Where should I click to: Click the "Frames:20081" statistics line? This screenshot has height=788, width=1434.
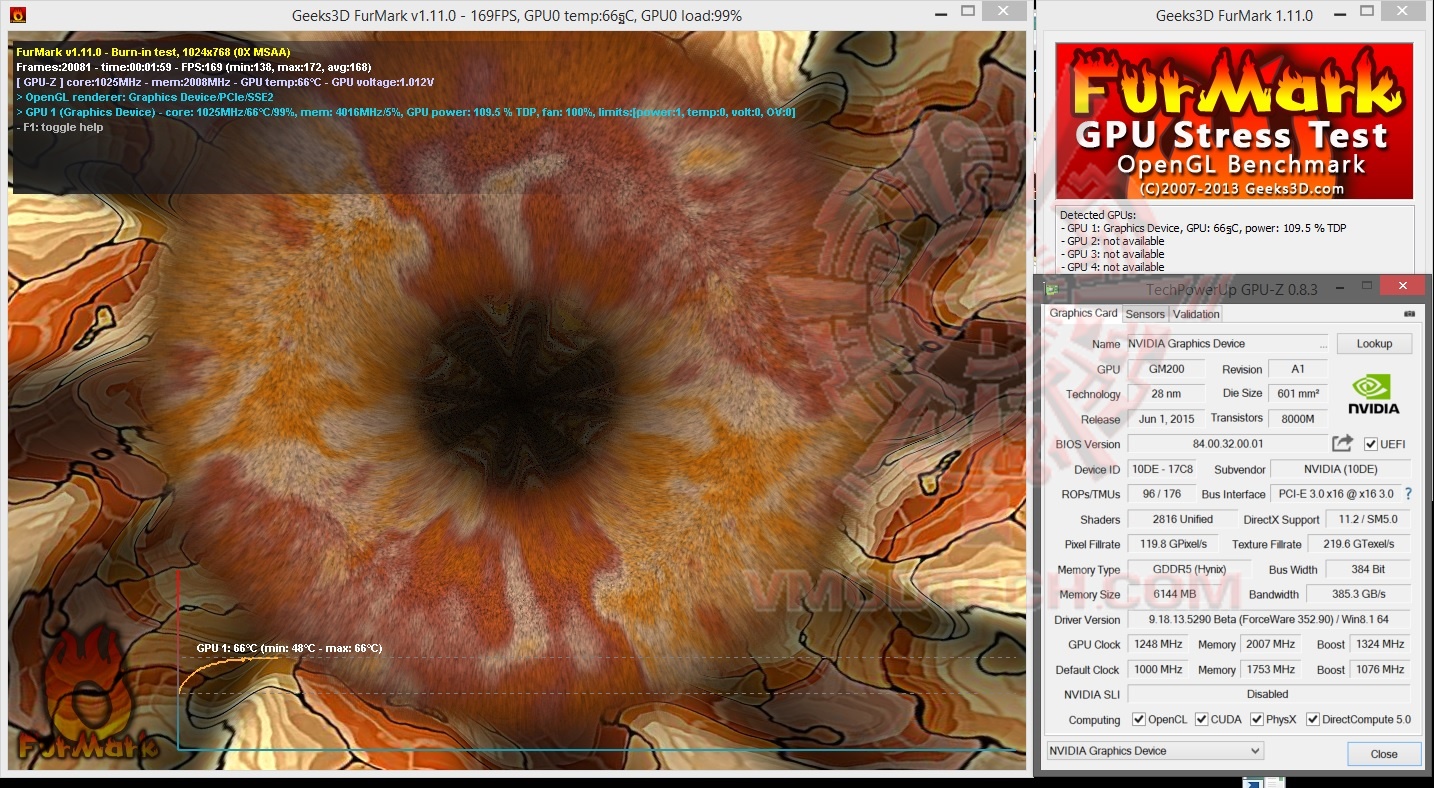click(x=194, y=67)
